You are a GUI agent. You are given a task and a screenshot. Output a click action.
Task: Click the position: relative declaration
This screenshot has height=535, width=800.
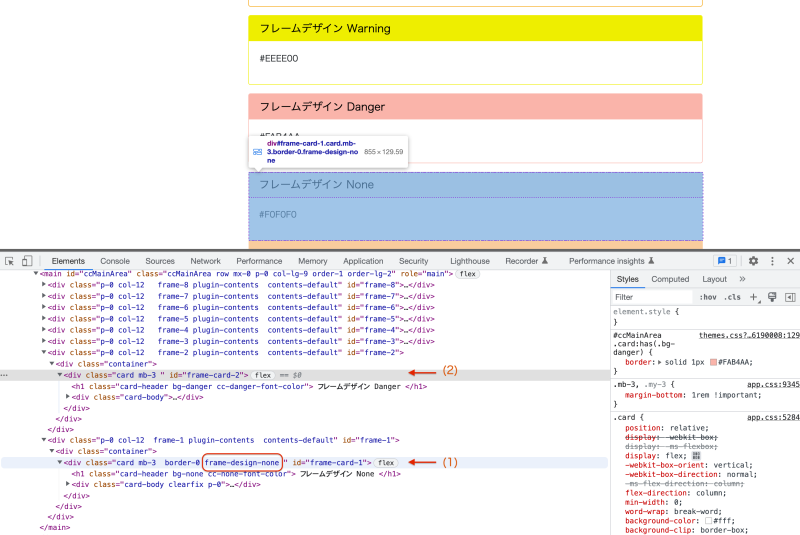point(667,428)
